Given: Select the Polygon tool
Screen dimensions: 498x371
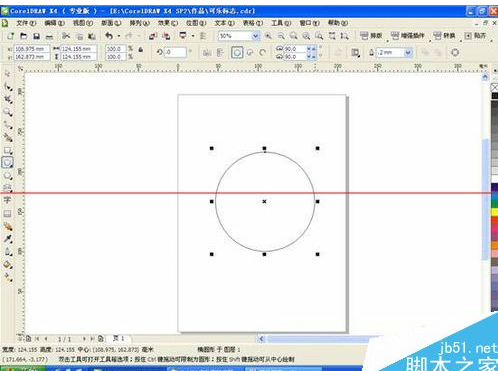Looking at the screenshot, I should coord(8,176).
